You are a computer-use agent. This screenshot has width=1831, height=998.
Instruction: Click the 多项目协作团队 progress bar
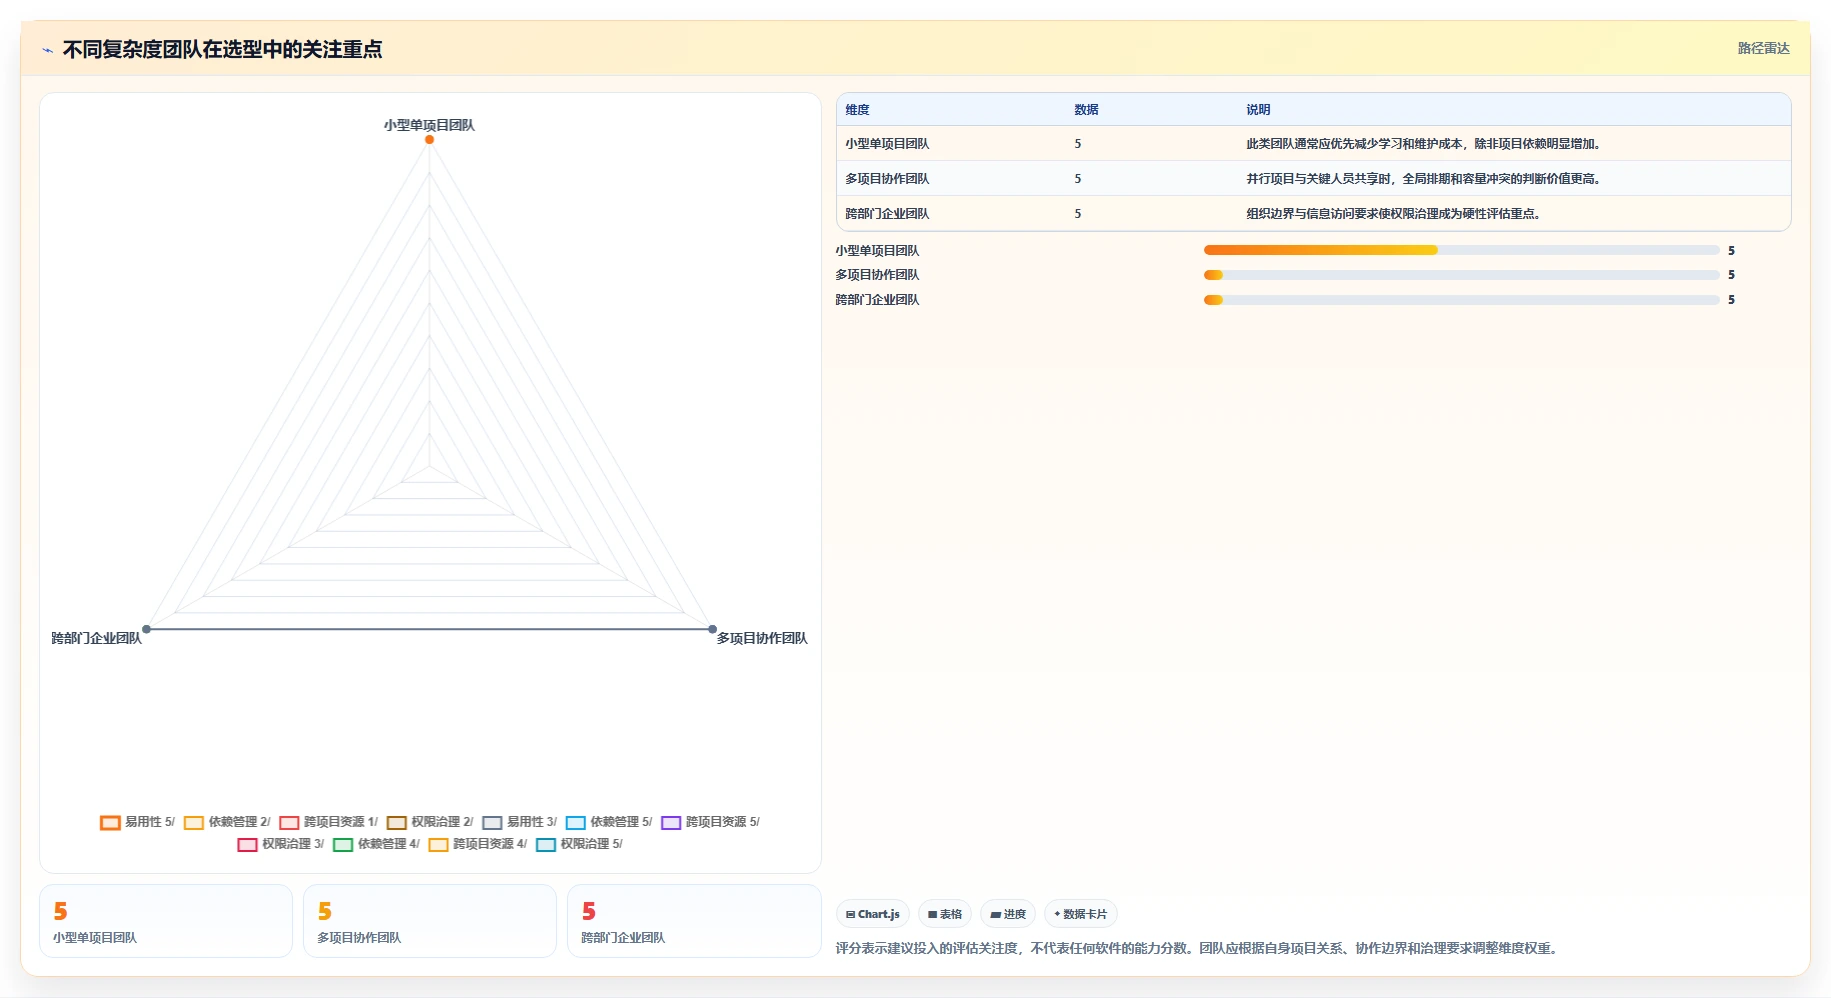point(1461,275)
